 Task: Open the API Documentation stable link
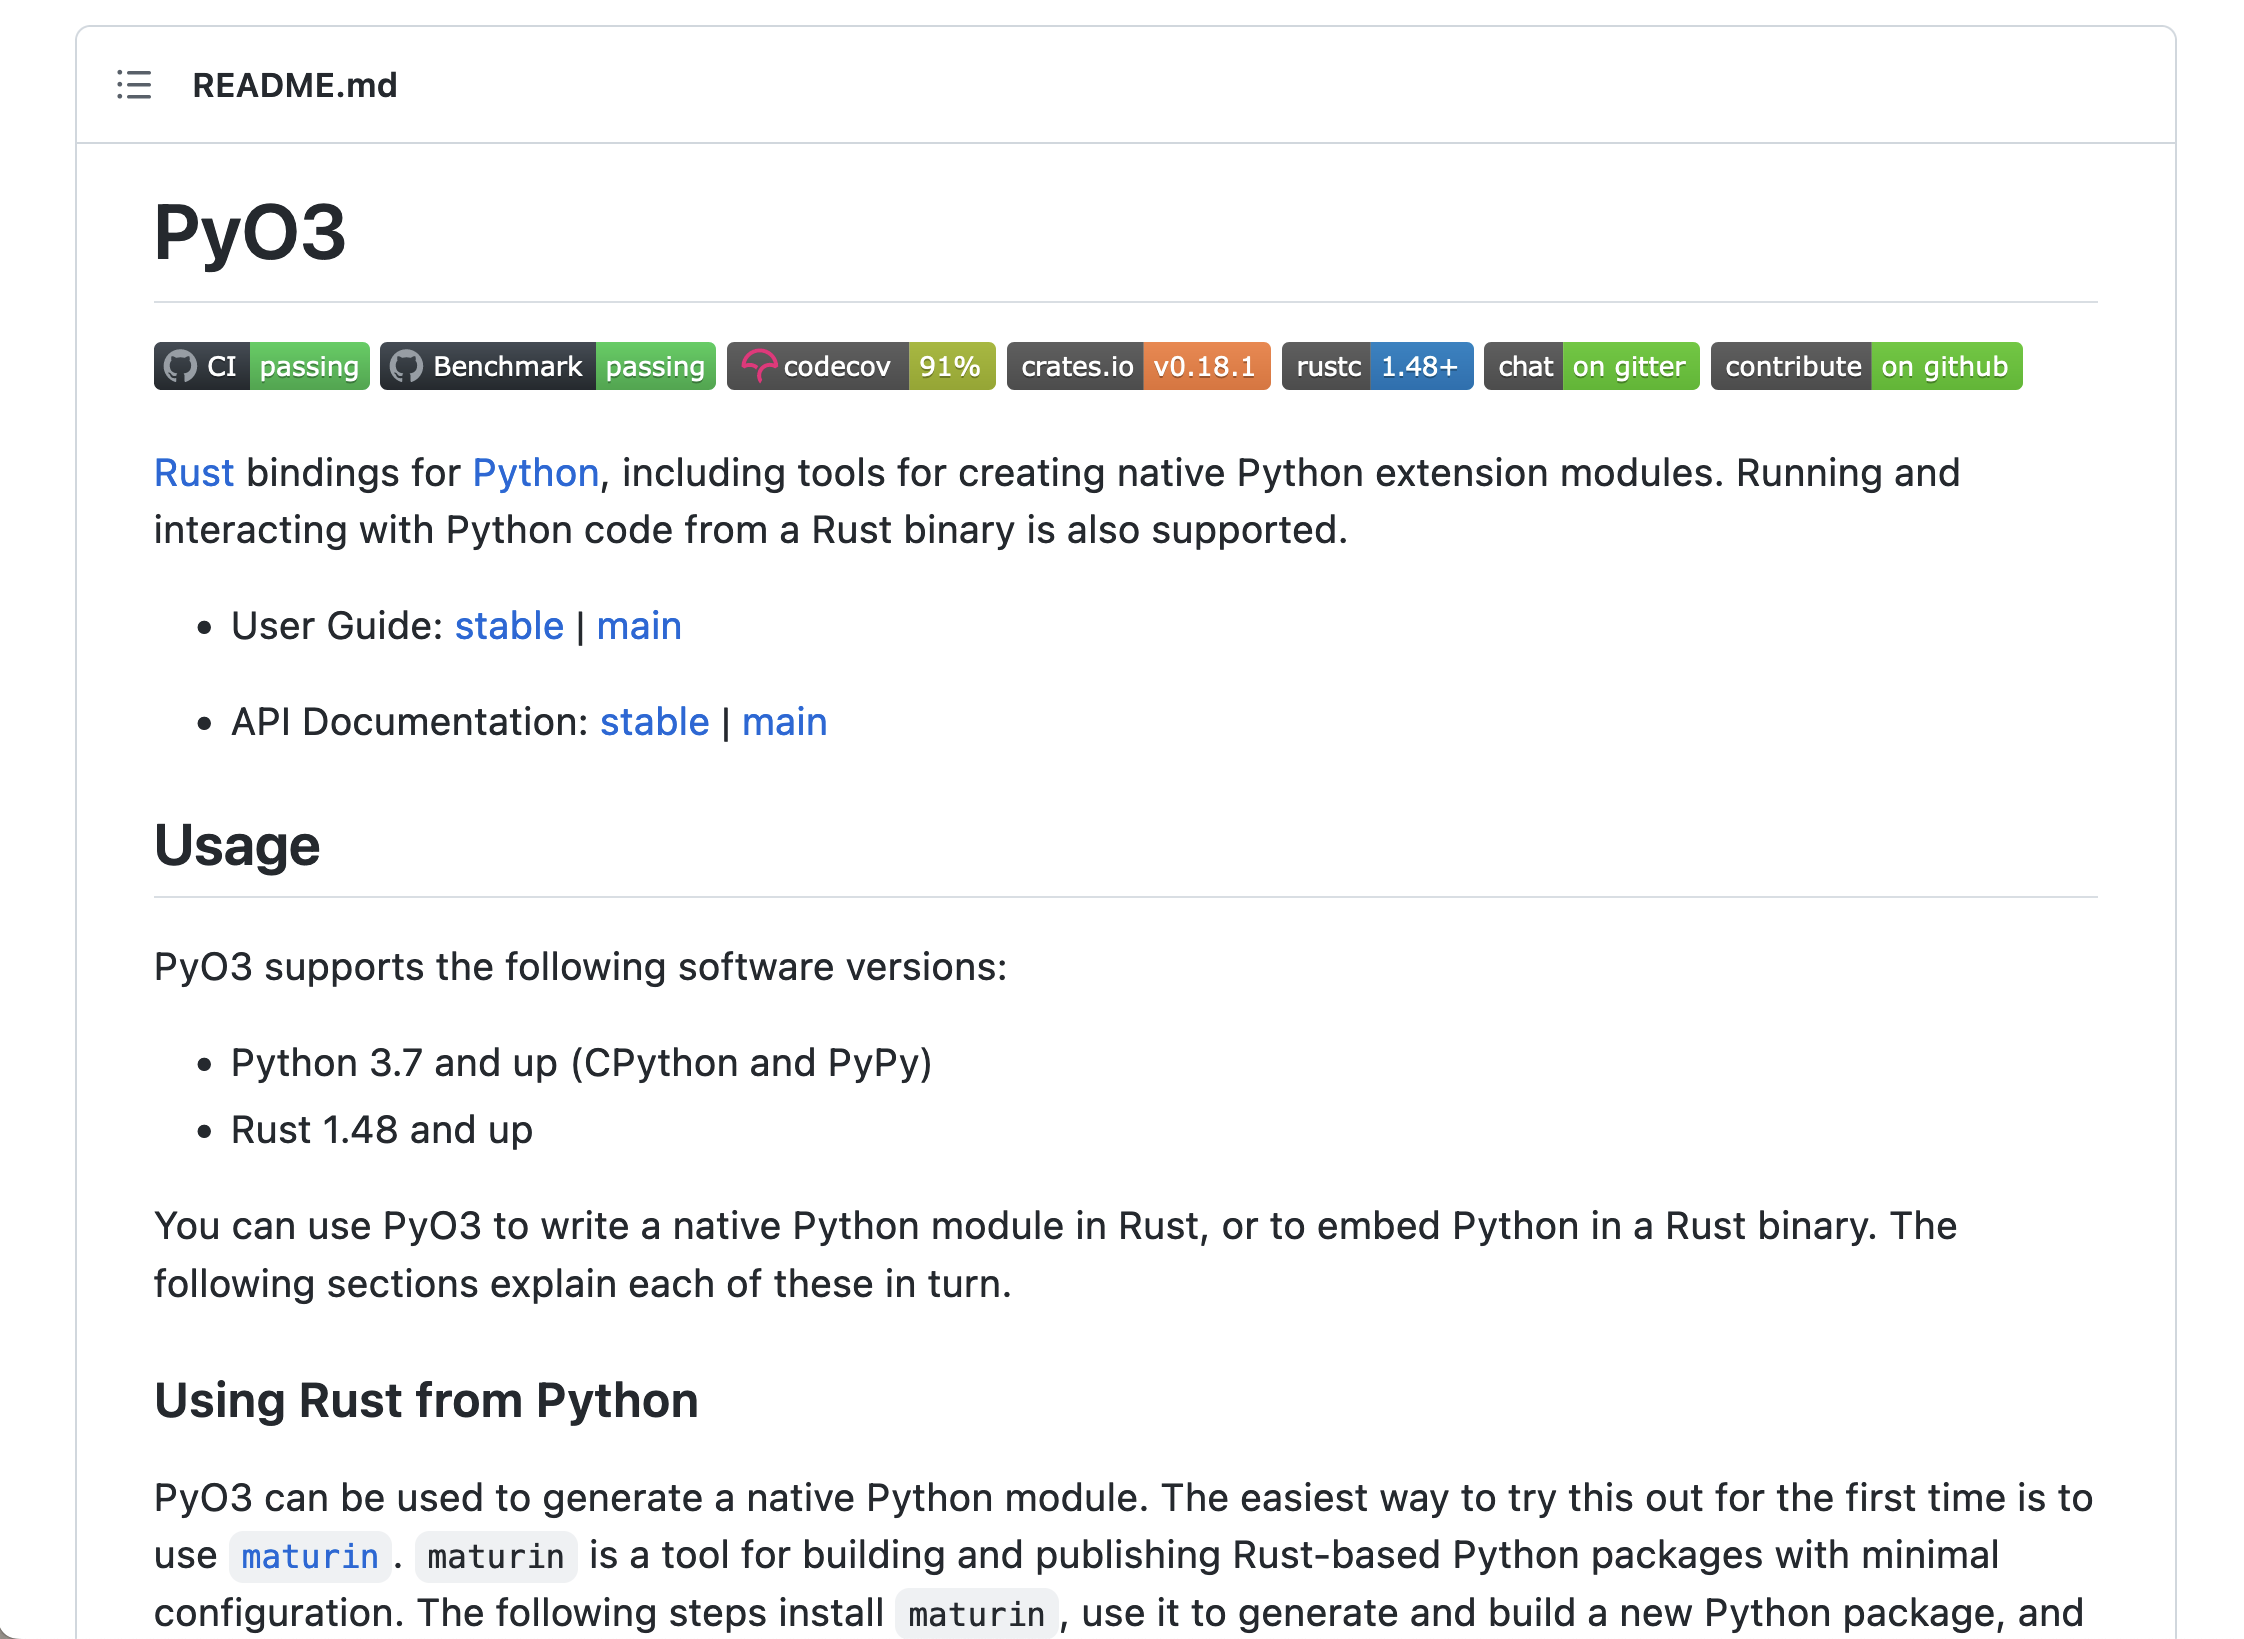[654, 722]
